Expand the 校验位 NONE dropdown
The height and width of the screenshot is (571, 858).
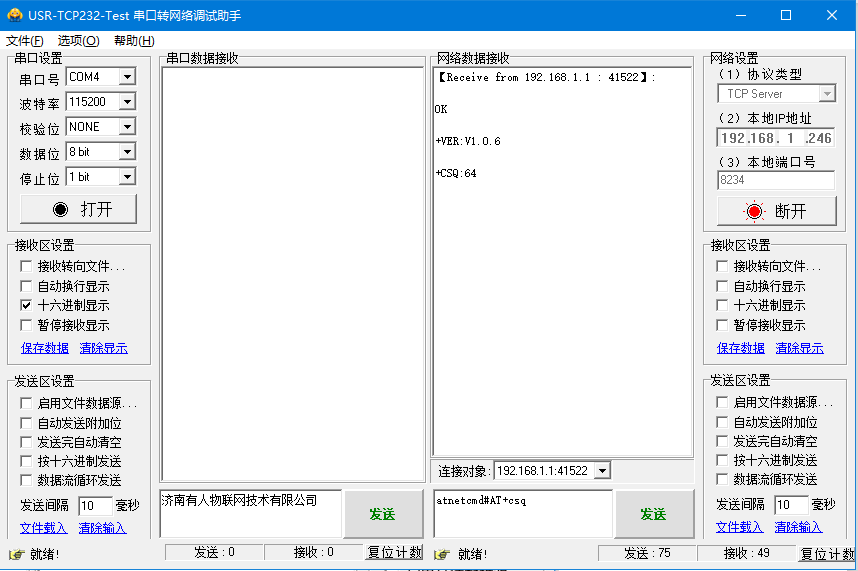127,127
